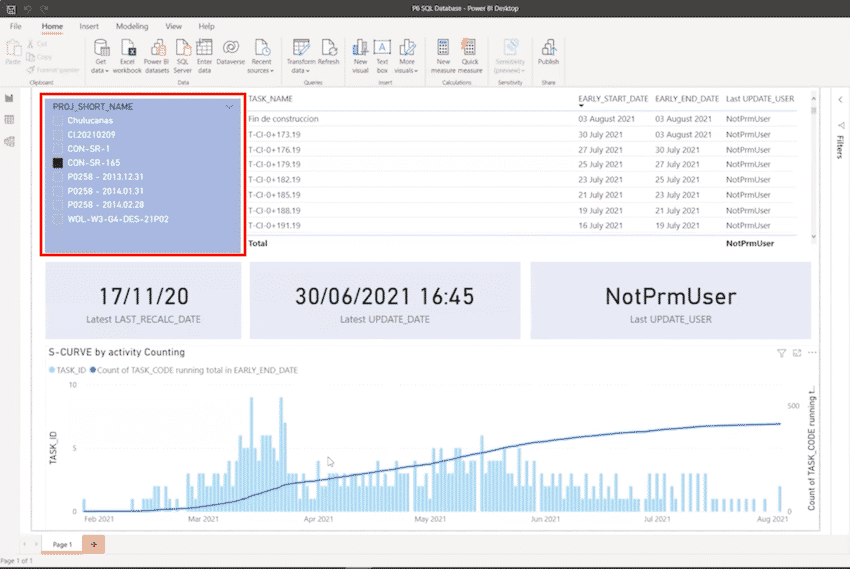Image resolution: width=850 pixels, height=569 pixels.
Task: Publish the report
Action: pyautogui.click(x=548, y=53)
